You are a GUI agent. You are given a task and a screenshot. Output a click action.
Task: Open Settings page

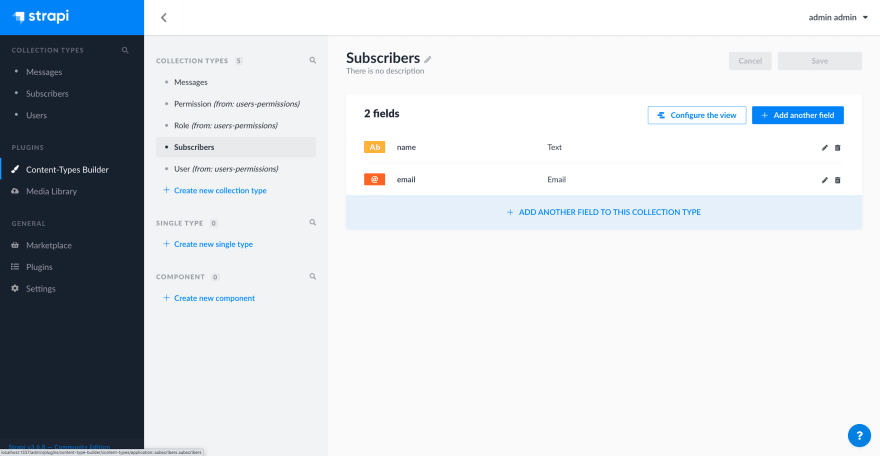(x=40, y=288)
